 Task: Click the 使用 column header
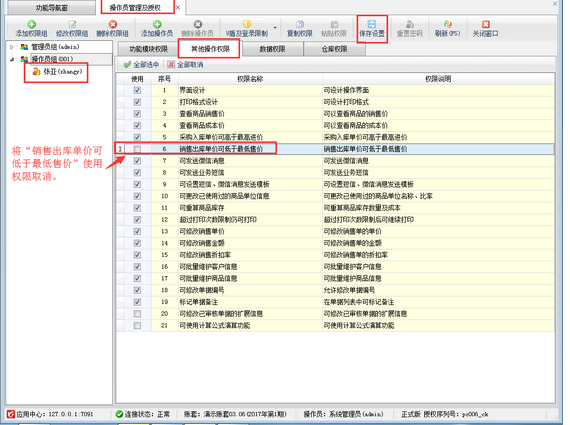(x=137, y=79)
